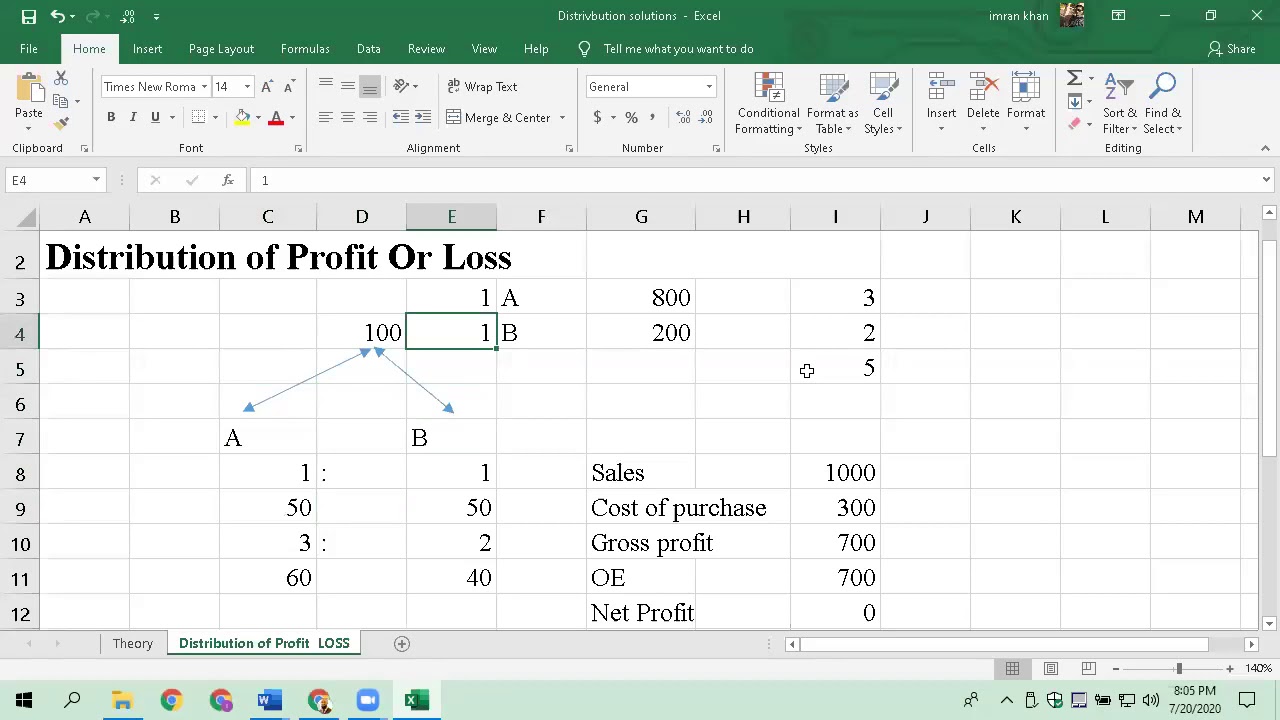Add a new sheet with plus icon
This screenshot has height=720, width=1280.
pyautogui.click(x=402, y=644)
